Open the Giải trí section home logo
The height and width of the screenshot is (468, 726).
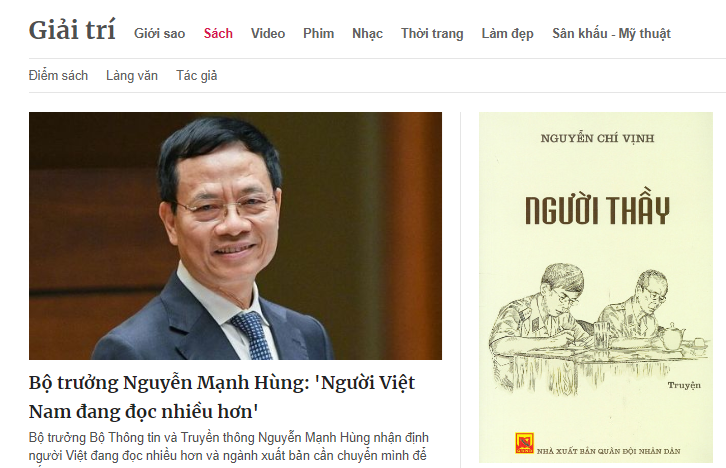pyautogui.click(x=72, y=31)
